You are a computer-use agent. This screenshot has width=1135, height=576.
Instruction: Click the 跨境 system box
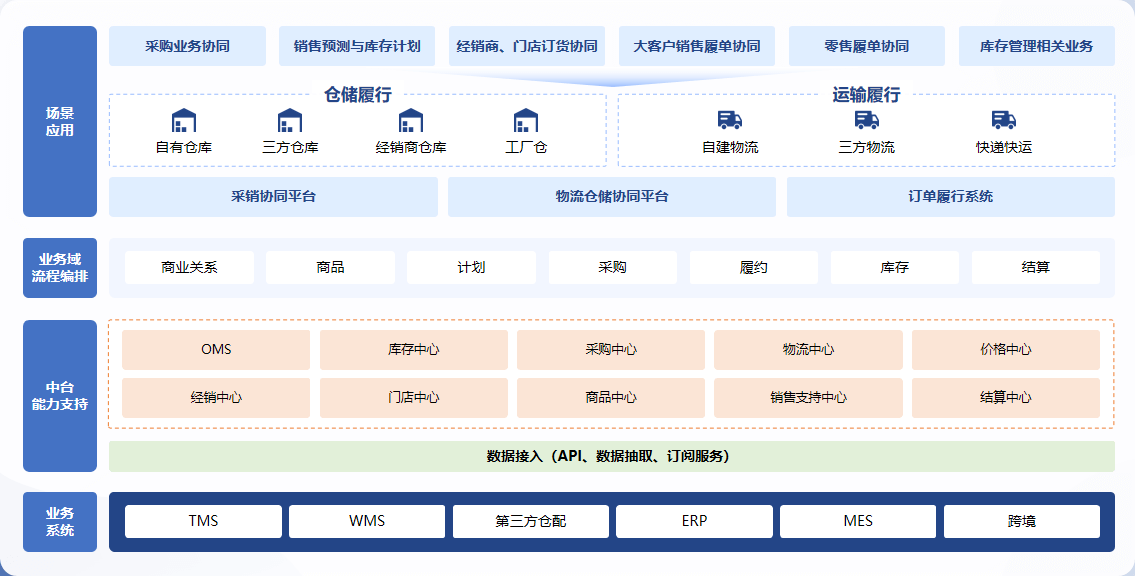1021,521
